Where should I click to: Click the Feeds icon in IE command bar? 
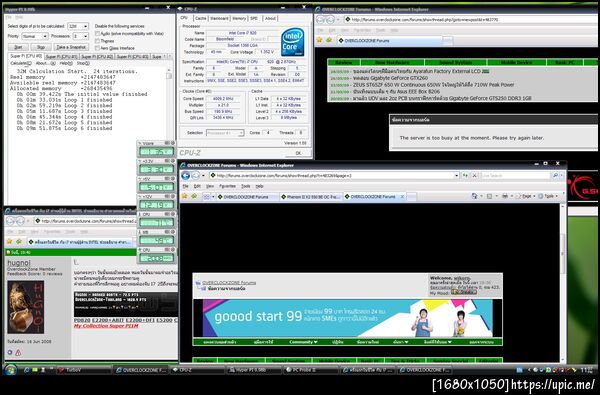tap(489, 196)
